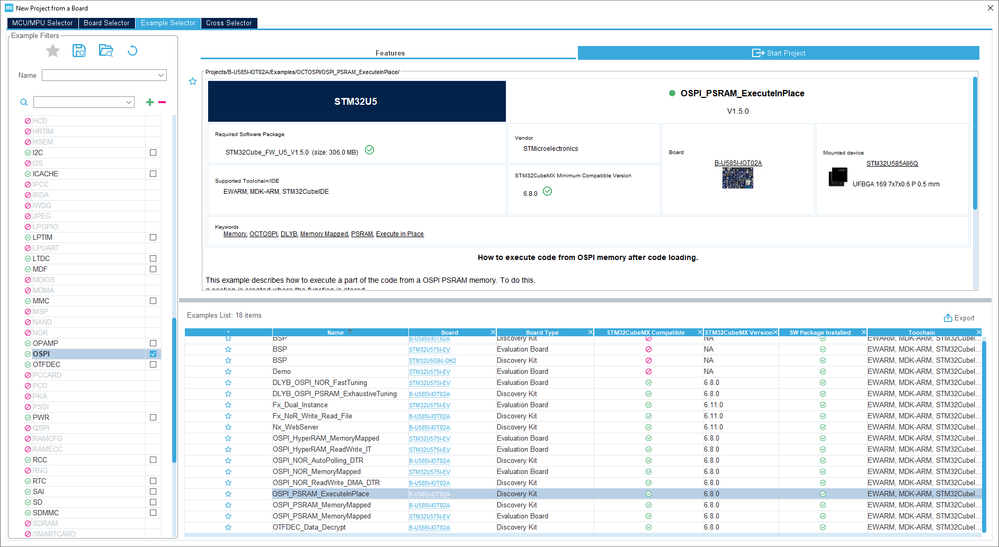Open the Name dropdown in Example Filters
This screenshot has height=547, width=999.
[x=161, y=75]
